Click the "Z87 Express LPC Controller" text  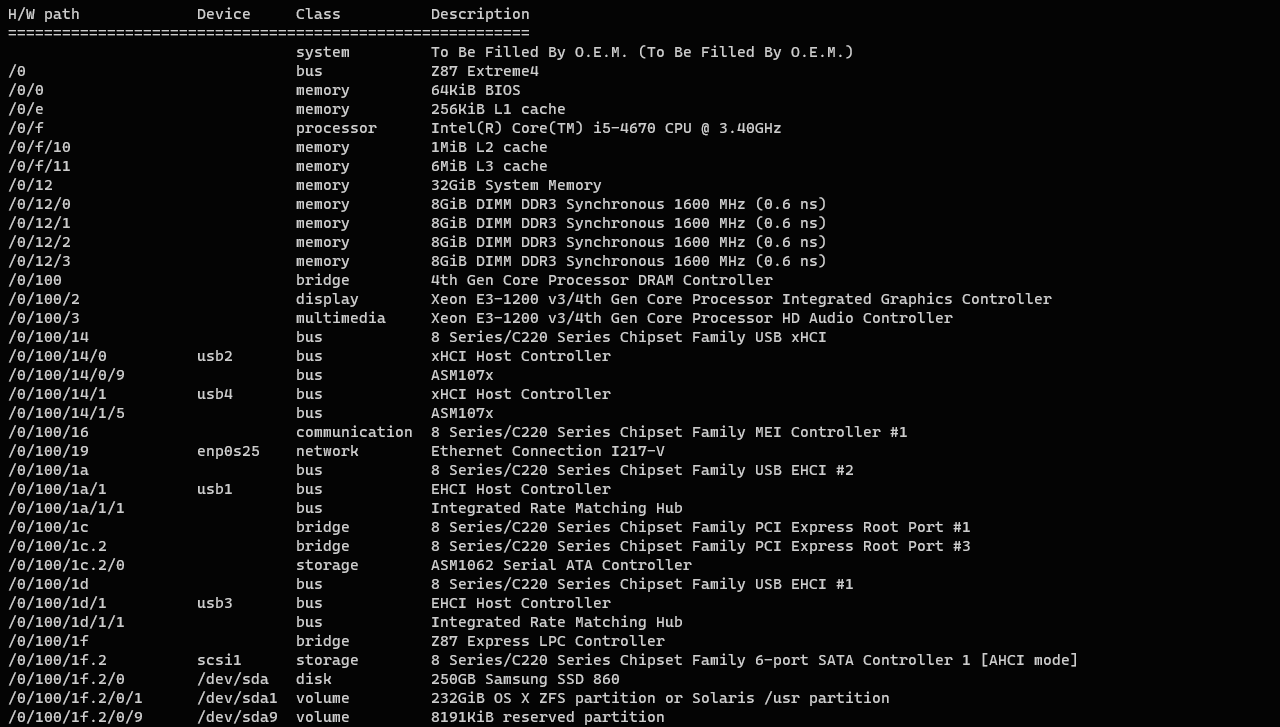(548, 641)
